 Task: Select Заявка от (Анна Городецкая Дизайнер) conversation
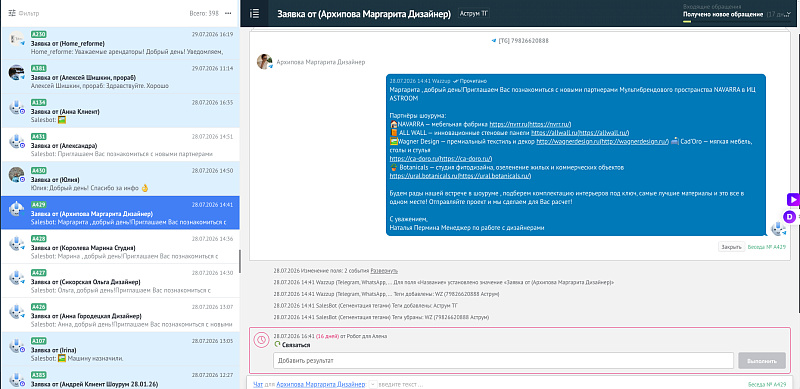click(120, 315)
